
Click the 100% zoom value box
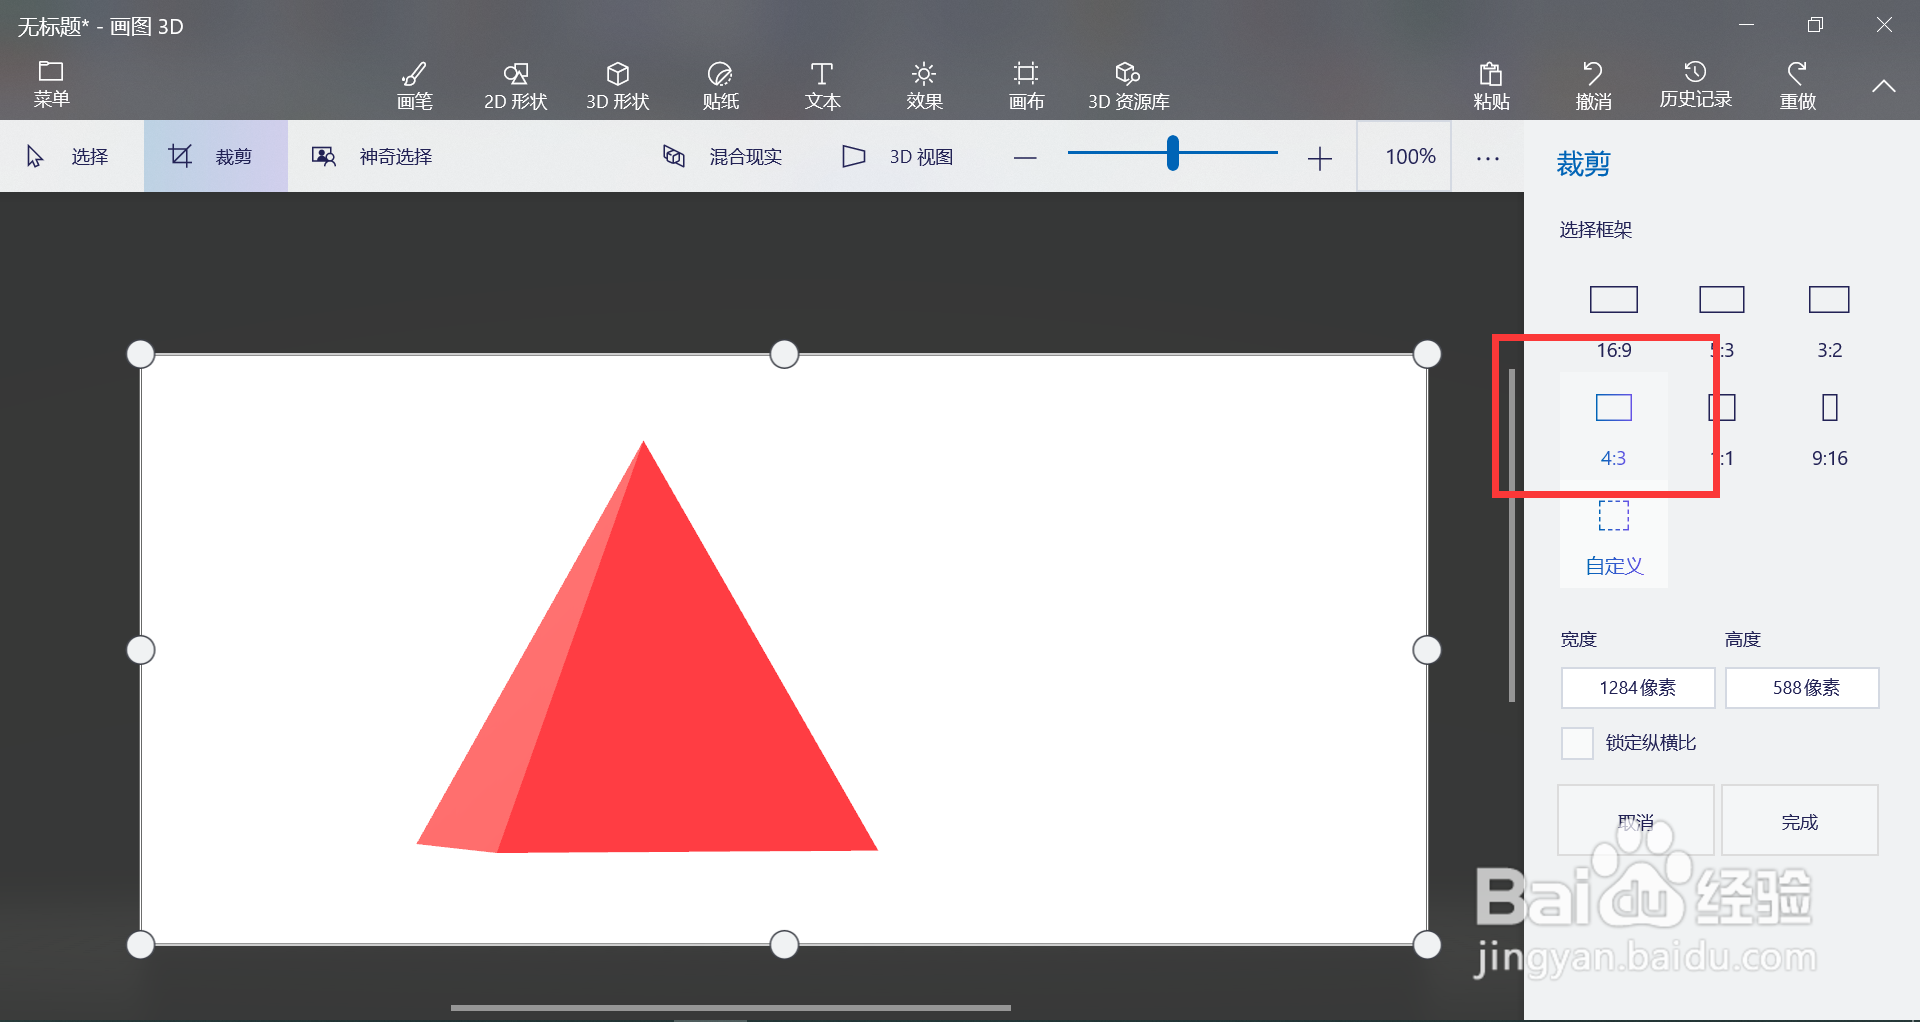1404,156
